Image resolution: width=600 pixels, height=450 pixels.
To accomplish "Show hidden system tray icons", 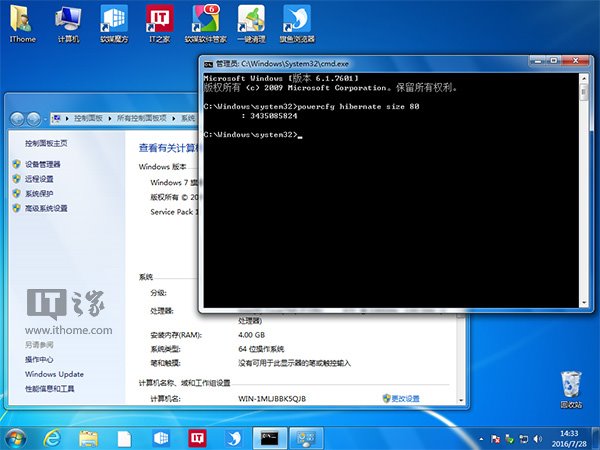I will [x=481, y=437].
